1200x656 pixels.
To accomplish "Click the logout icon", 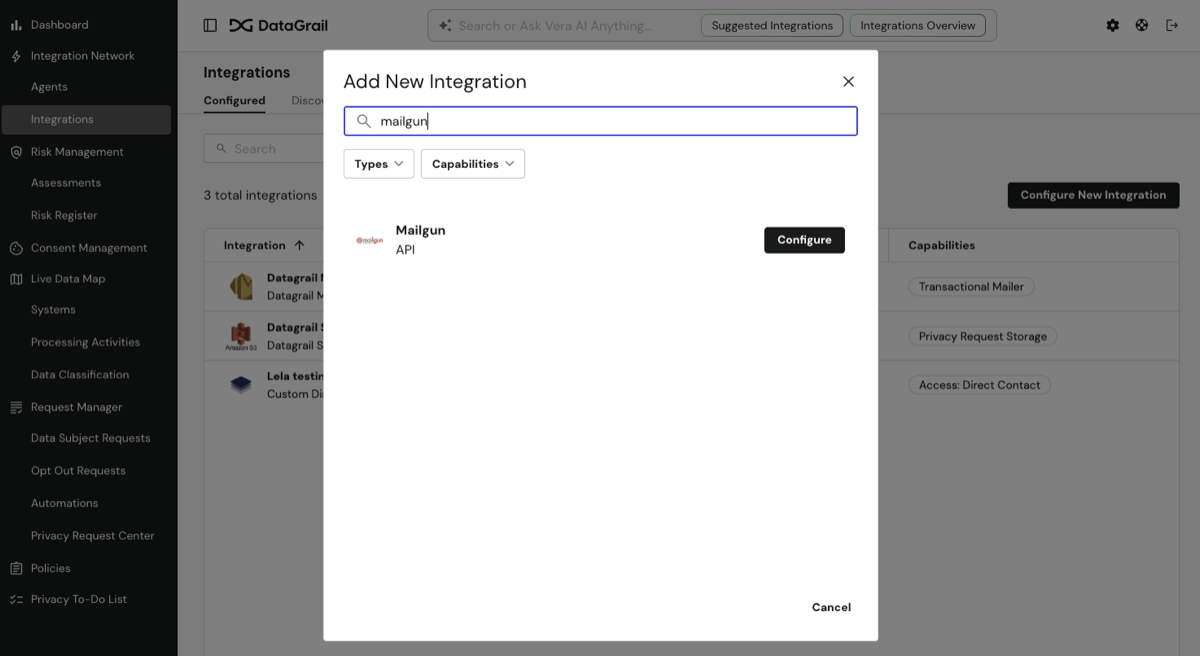I will click(x=1172, y=26).
